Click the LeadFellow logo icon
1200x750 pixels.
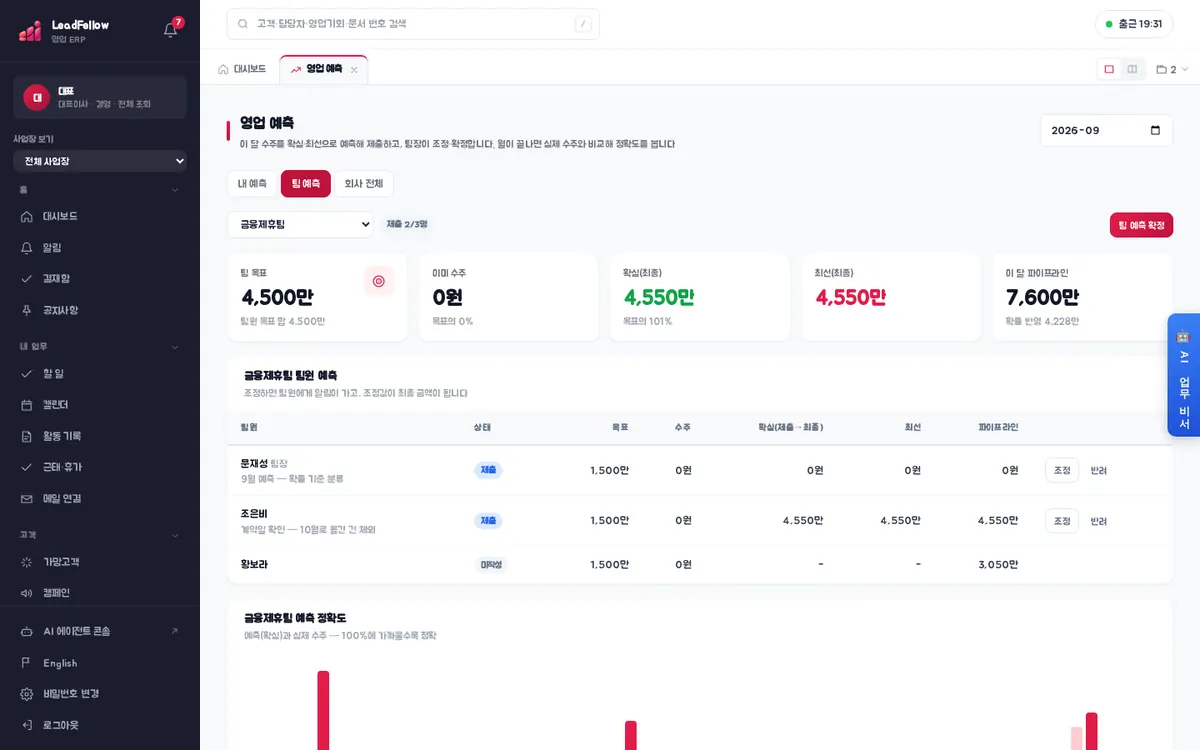click(x=30, y=31)
